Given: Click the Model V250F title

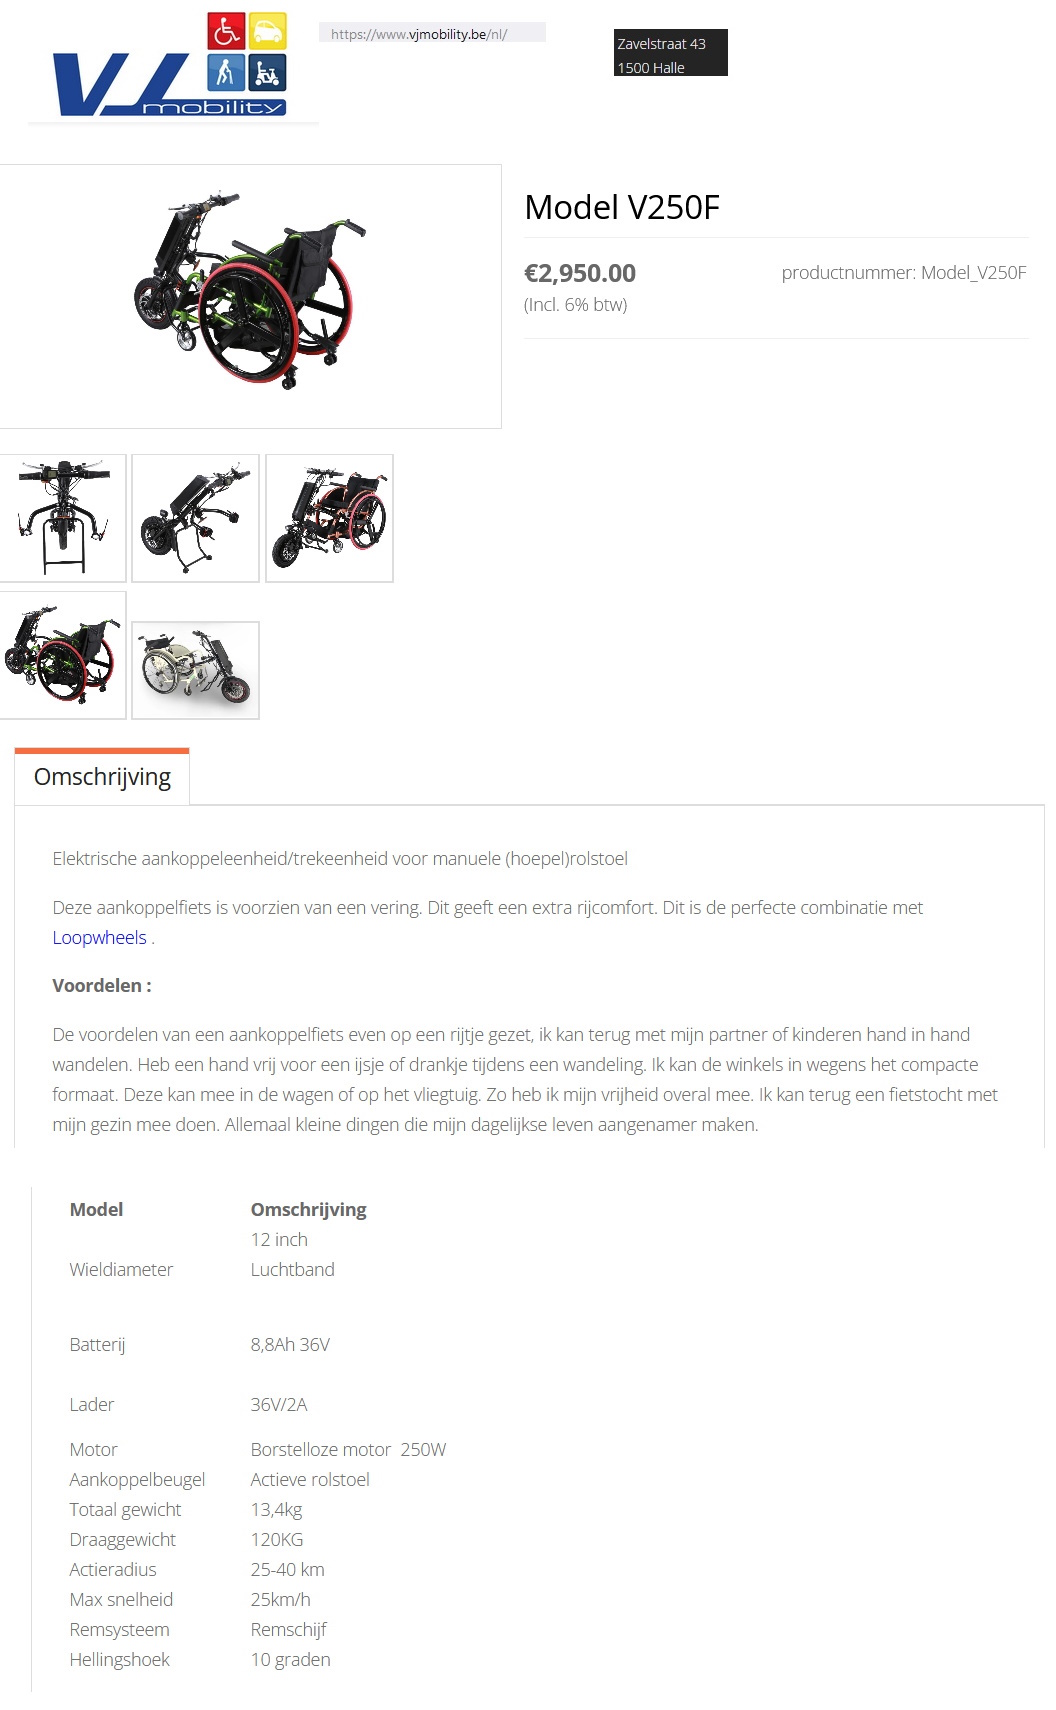Looking at the screenshot, I should [x=622, y=207].
